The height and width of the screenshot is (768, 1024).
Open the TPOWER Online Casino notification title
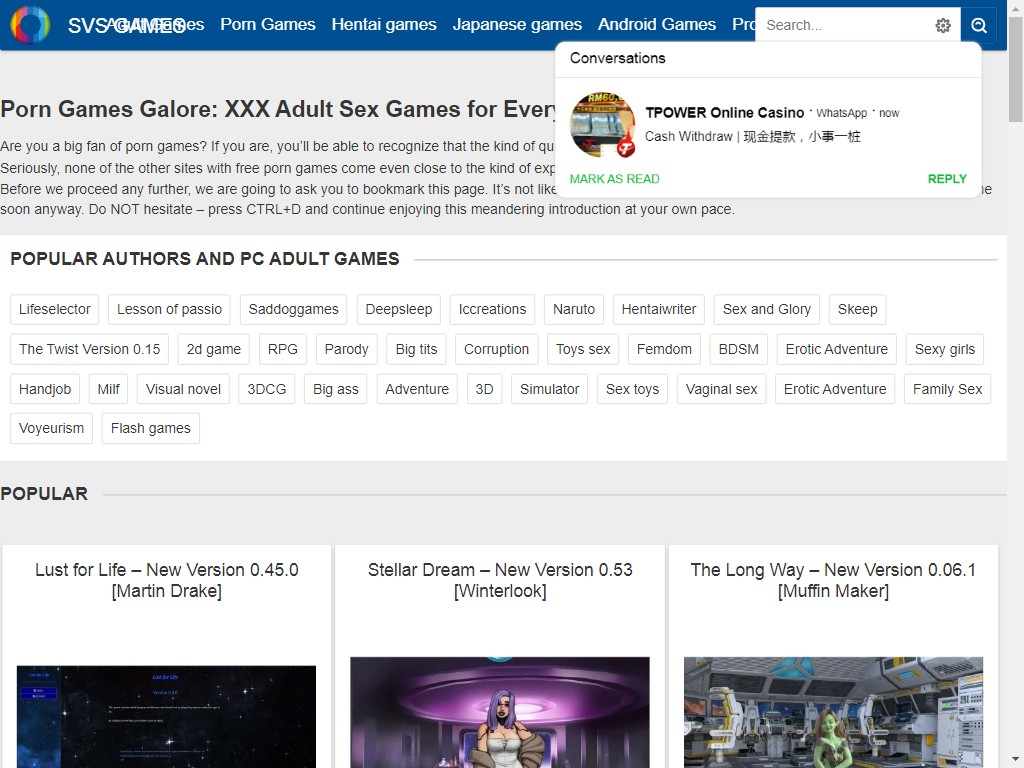tap(725, 112)
